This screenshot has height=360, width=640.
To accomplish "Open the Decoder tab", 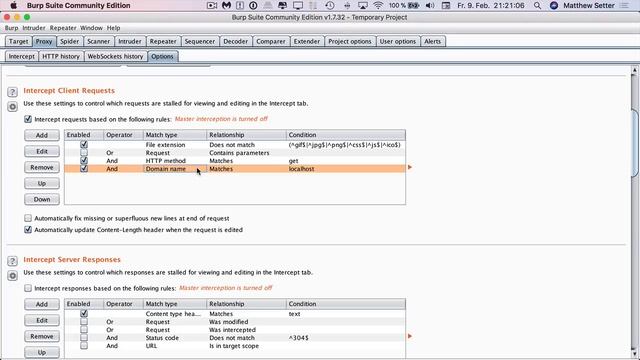I will coord(236,41).
